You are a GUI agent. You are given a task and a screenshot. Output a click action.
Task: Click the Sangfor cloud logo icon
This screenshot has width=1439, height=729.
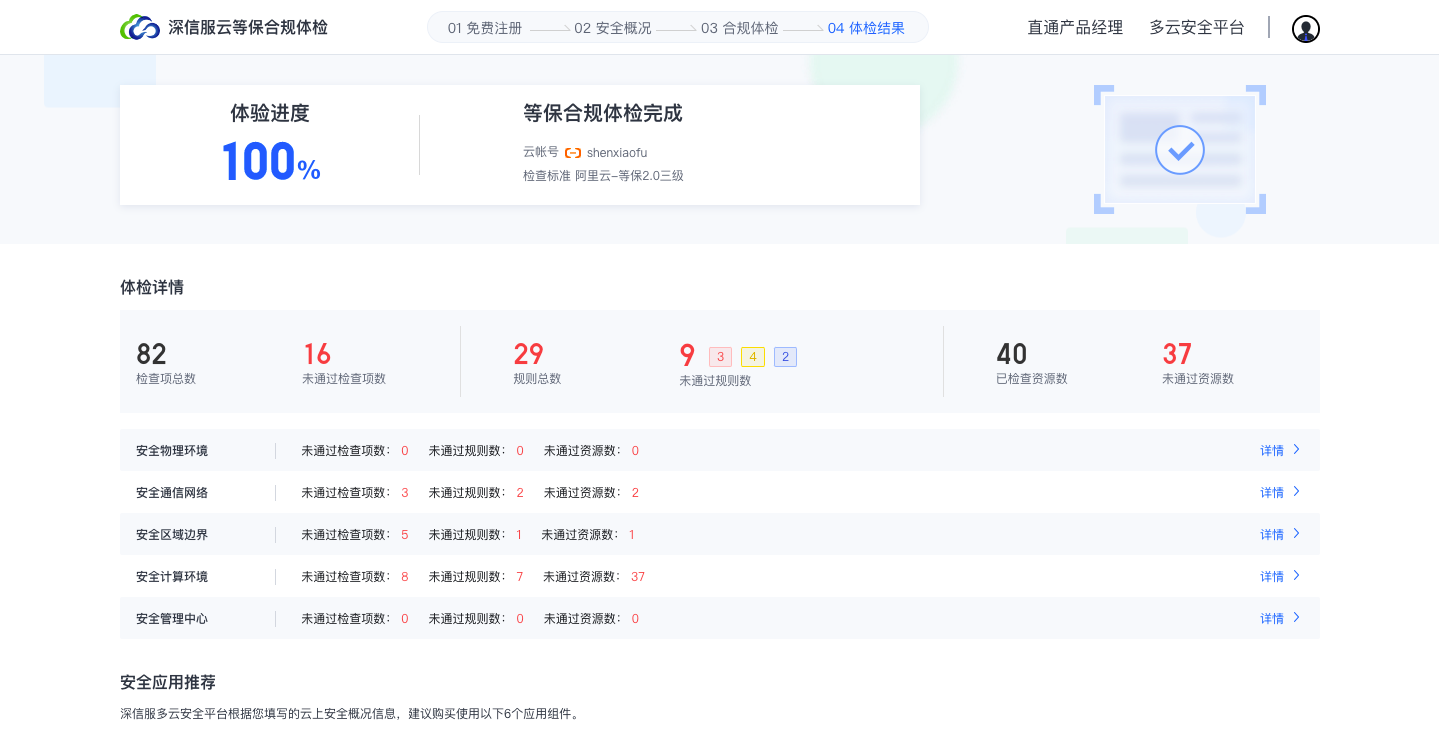[x=140, y=28]
